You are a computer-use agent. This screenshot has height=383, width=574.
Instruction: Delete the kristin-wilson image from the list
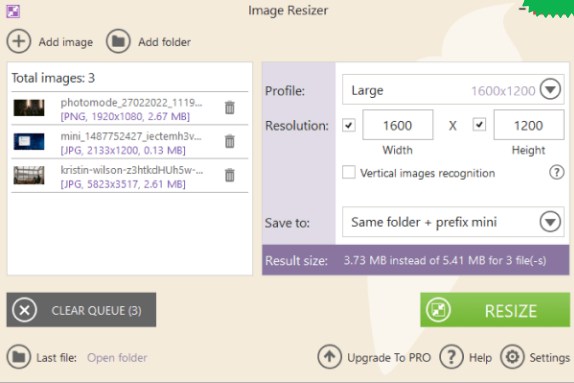(x=230, y=175)
